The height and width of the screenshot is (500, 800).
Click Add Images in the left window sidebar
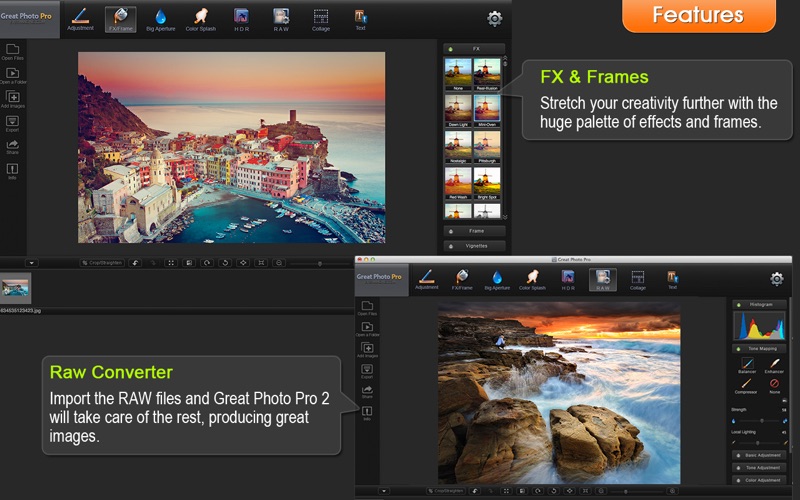(x=13, y=99)
